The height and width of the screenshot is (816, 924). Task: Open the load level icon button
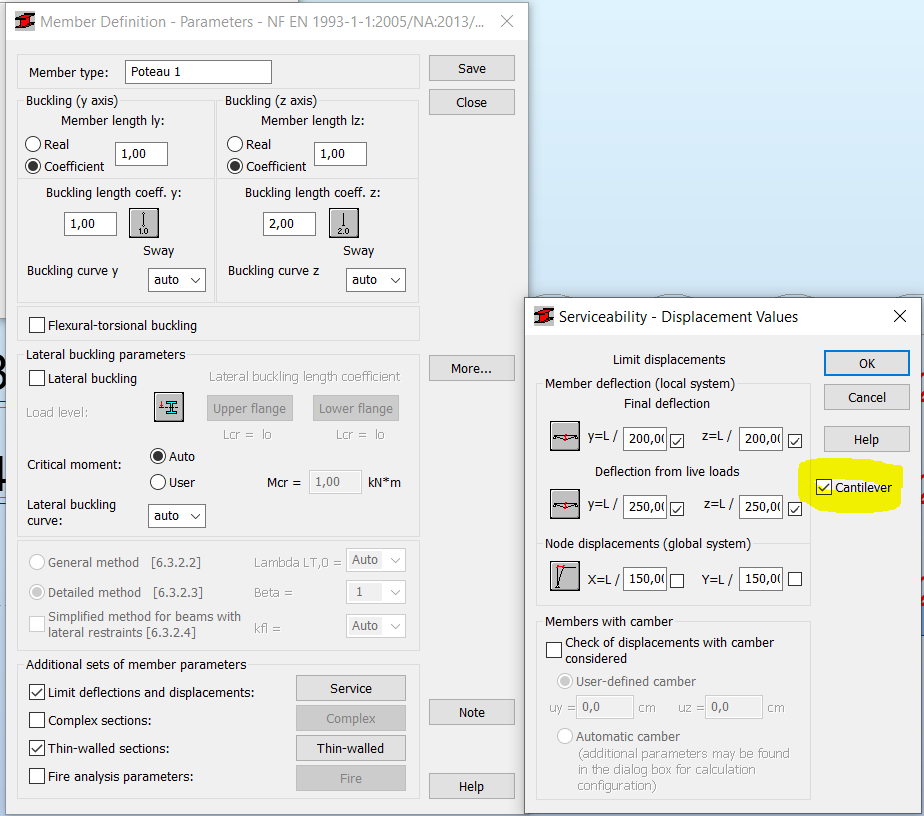(x=169, y=407)
